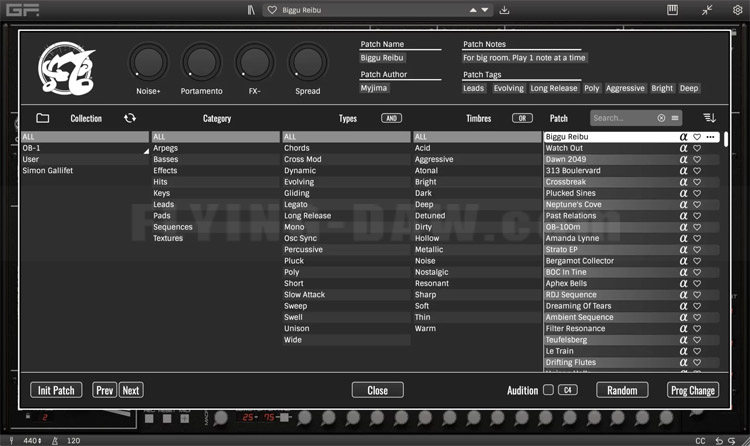Favorite the Dawn 2049 patch
Image resolution: width=750 pixels, height=446 pixels.
click(x=697, y=159)
